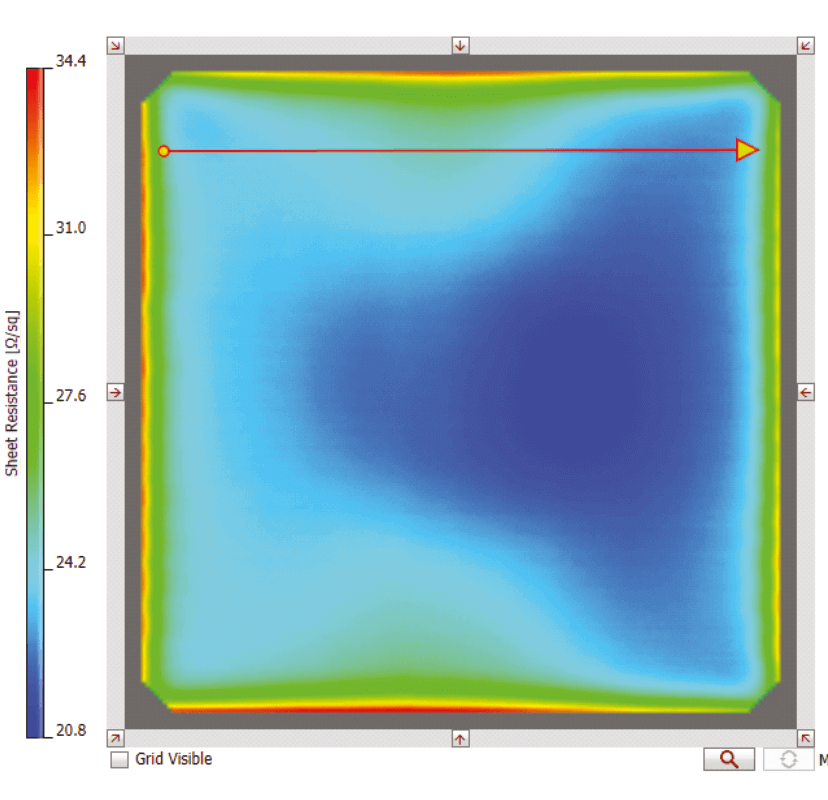828x800 pixels.
Task: Click the grey refresh button
Action: 788,759
